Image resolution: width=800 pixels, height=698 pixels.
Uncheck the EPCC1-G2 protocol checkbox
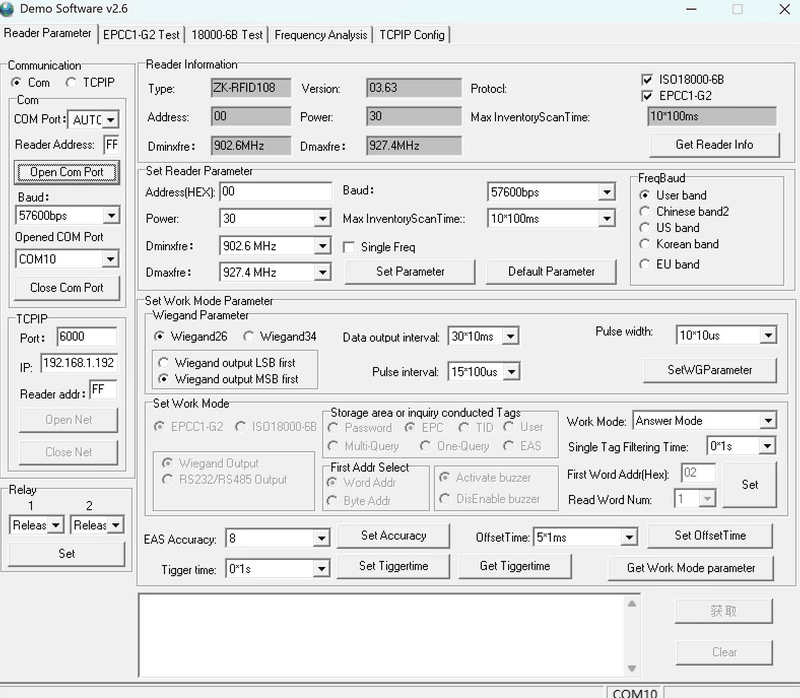coord(647,96)
